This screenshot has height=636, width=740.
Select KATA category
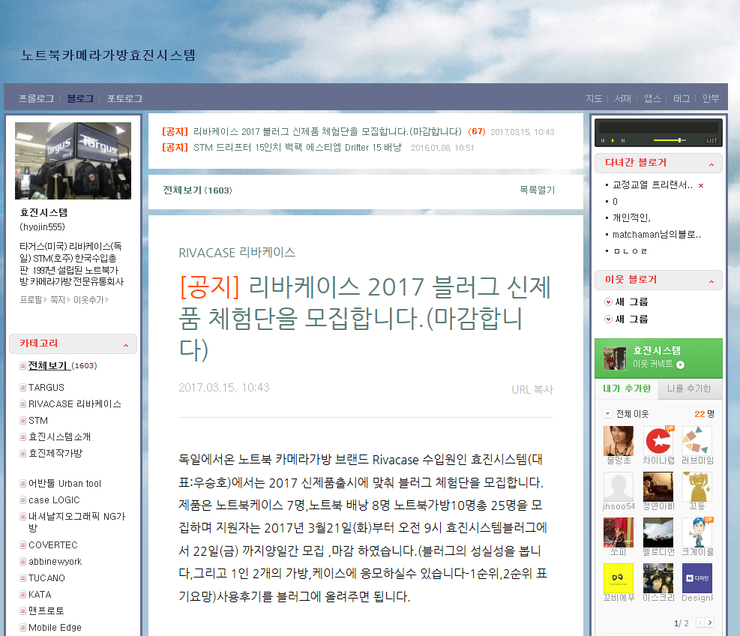coord(40,594)
